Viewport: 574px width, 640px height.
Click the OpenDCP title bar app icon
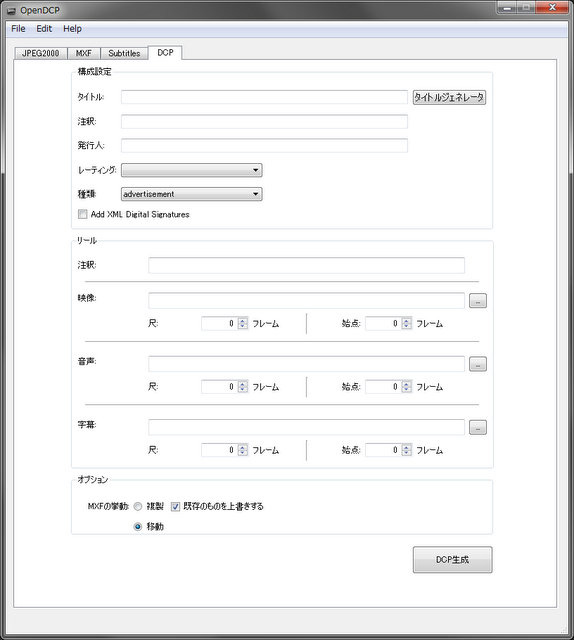point(12,11)
